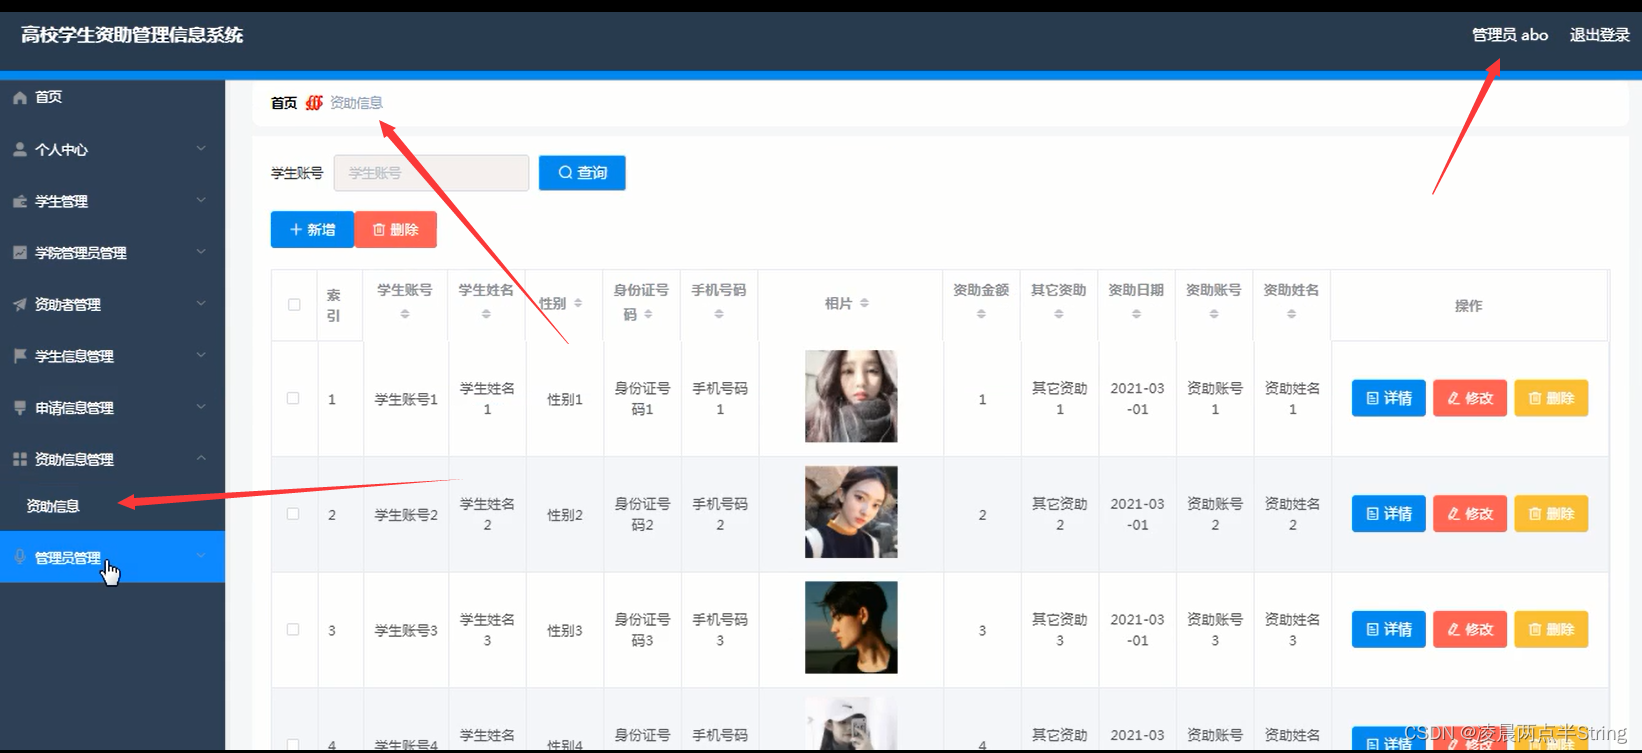Screen dimensions: 1642x753
Task: Open 详情 for row 学生账号3
Action: click(x=1388, y=630)
